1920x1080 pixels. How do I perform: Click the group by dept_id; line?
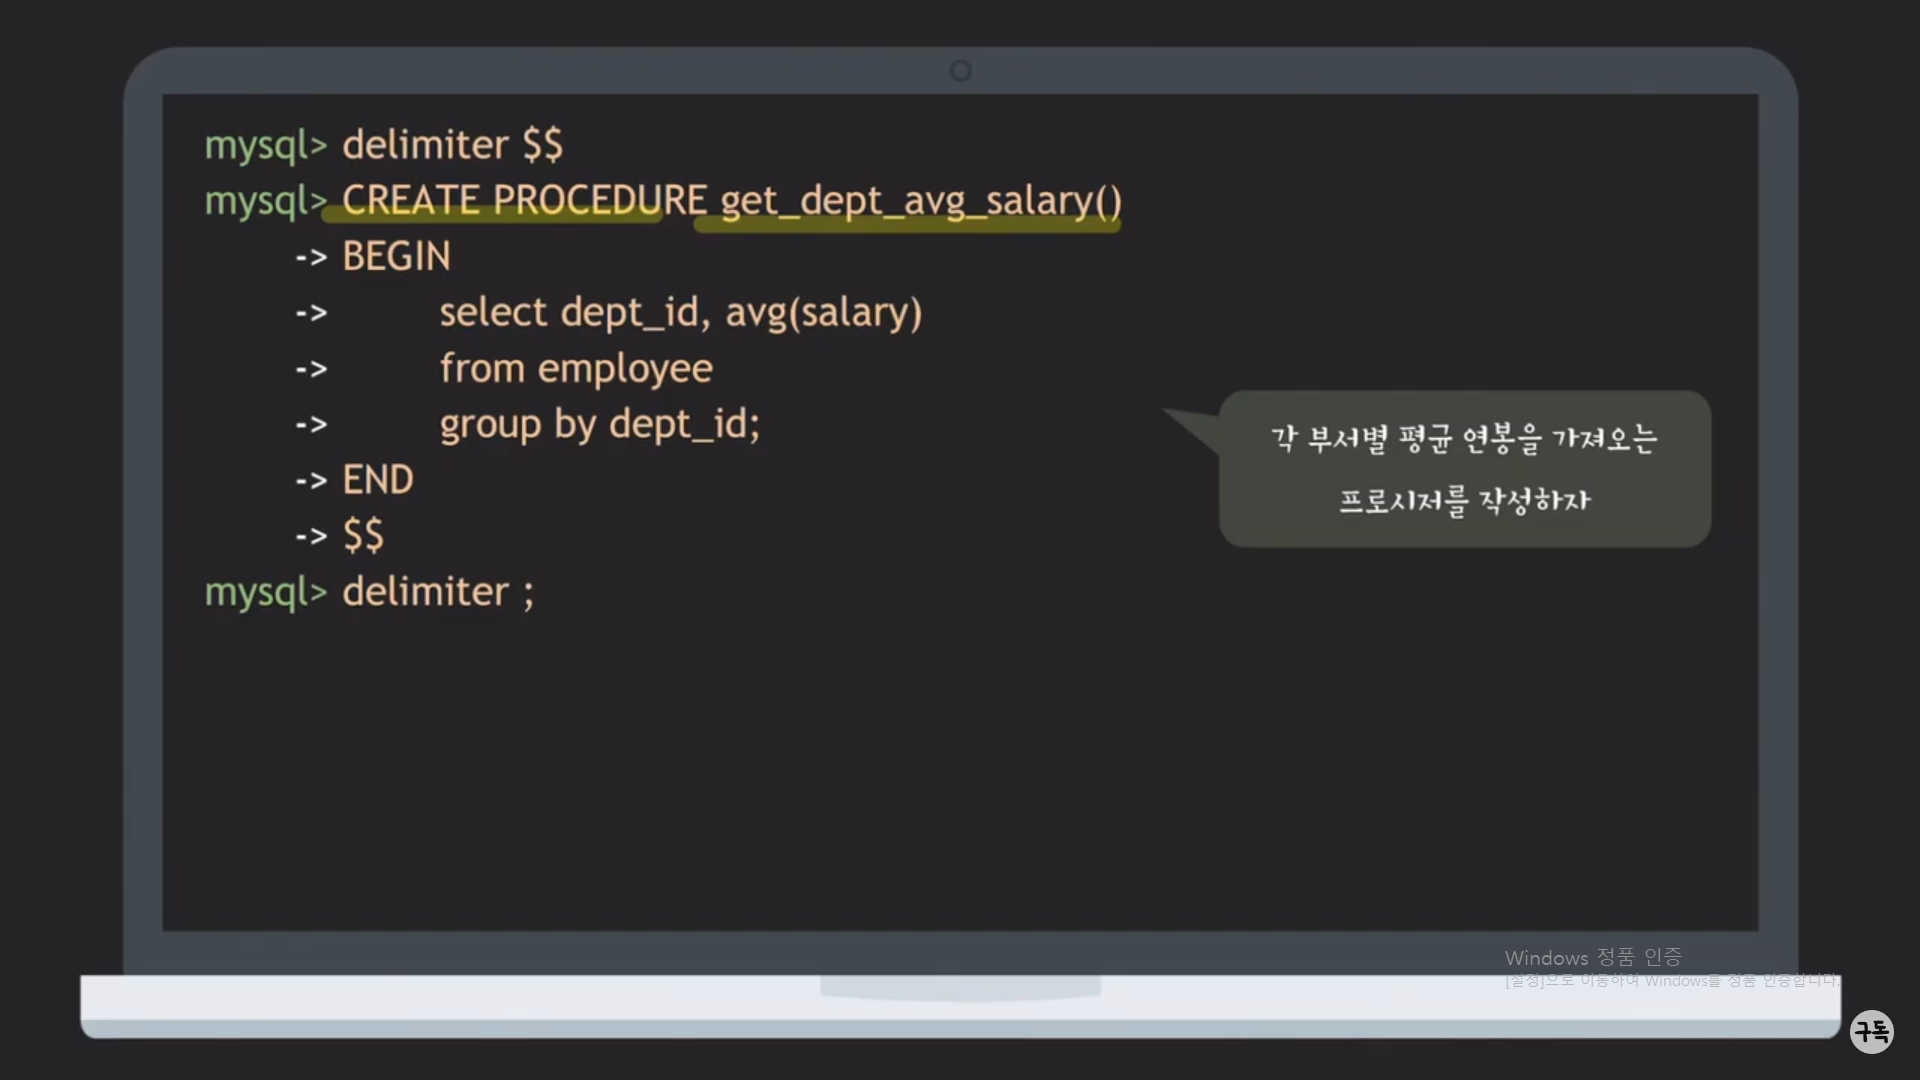click(599, 425)
